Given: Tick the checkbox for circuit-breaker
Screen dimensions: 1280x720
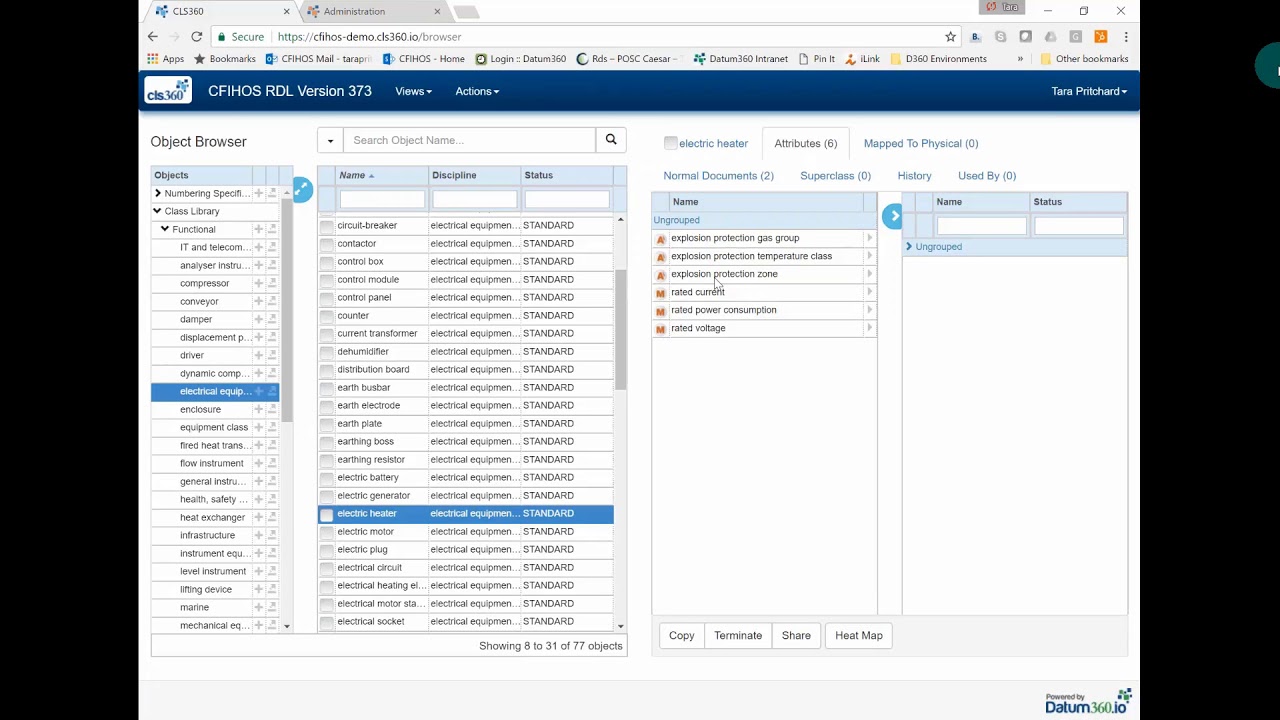Looking at the screenshot, I should point(326,226).
